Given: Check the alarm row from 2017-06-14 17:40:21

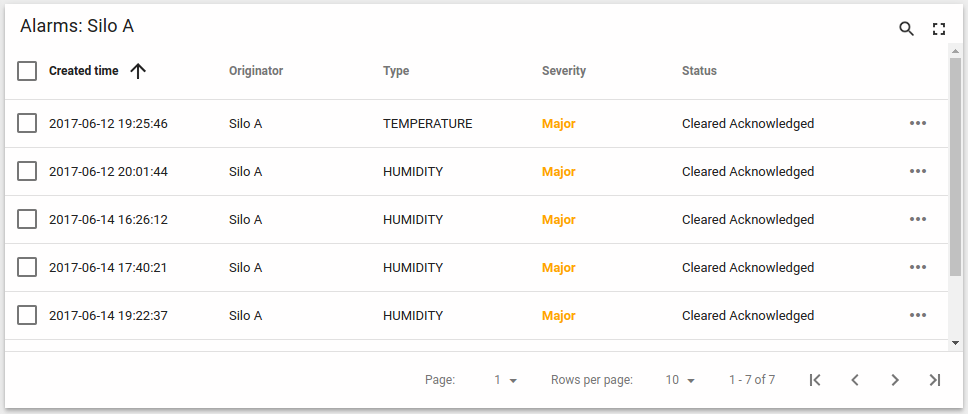Looking at the screenshot, I should pos(28,268).
